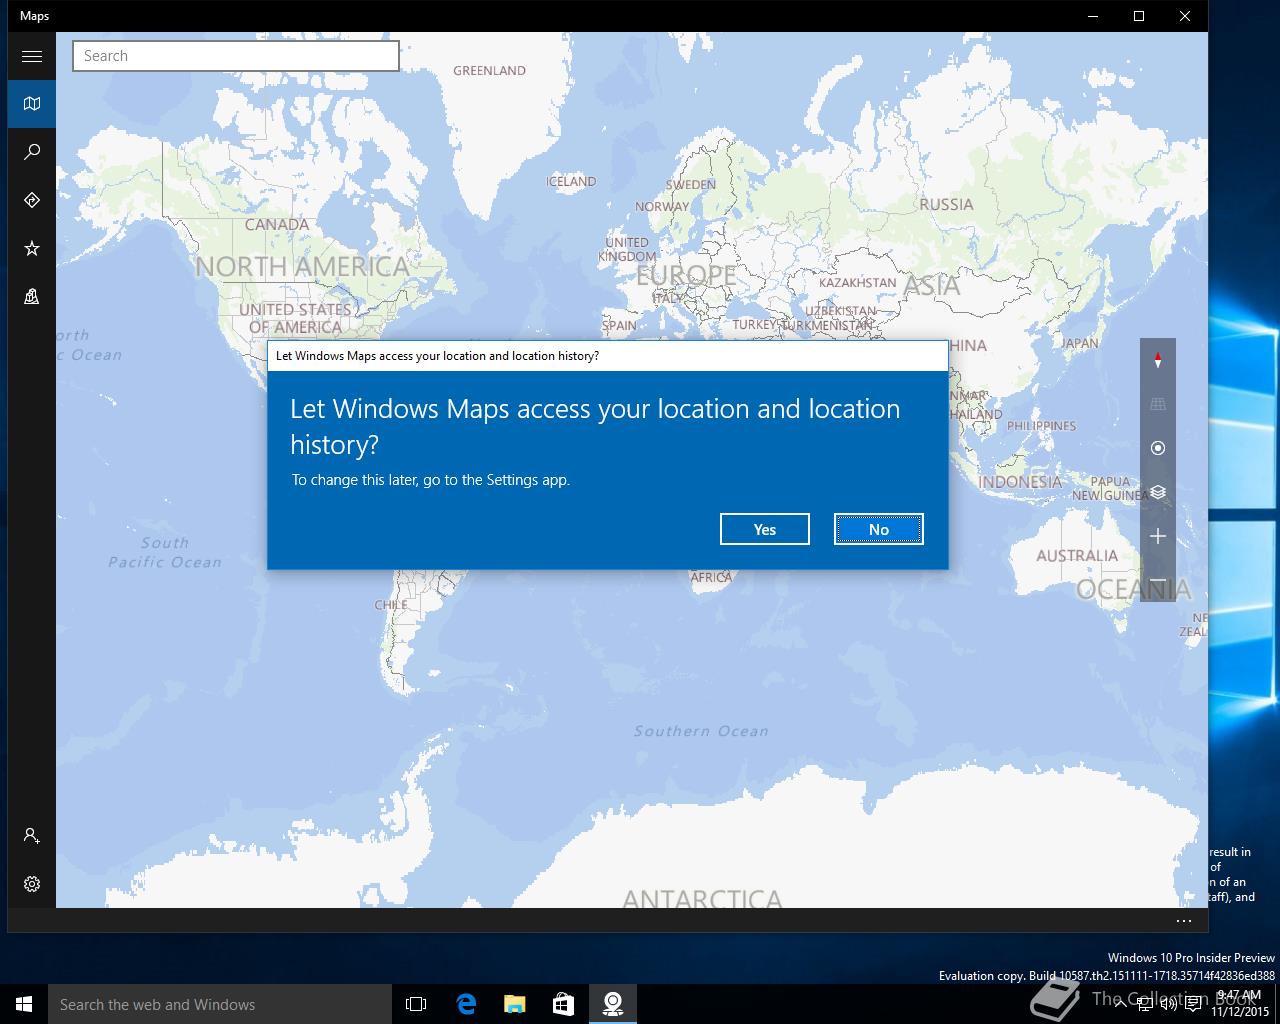Click the RUSSIA map label
This screenshot has height=1024, width=1280.
click(946, 204)
